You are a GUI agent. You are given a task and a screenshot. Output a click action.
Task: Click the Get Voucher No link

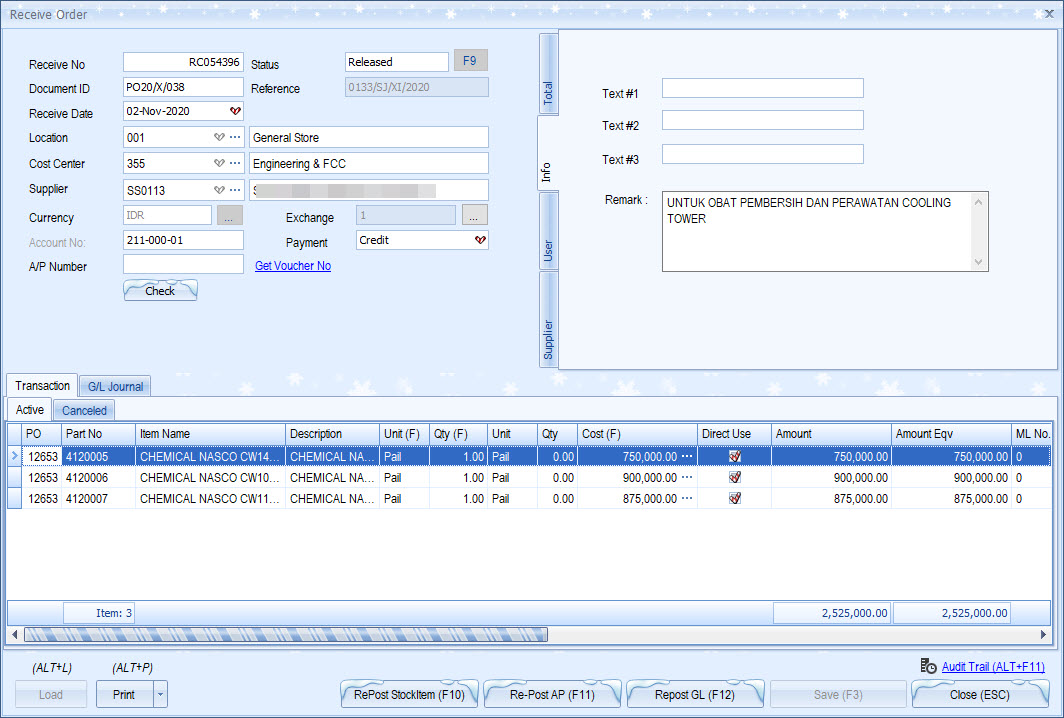point(293,266)
